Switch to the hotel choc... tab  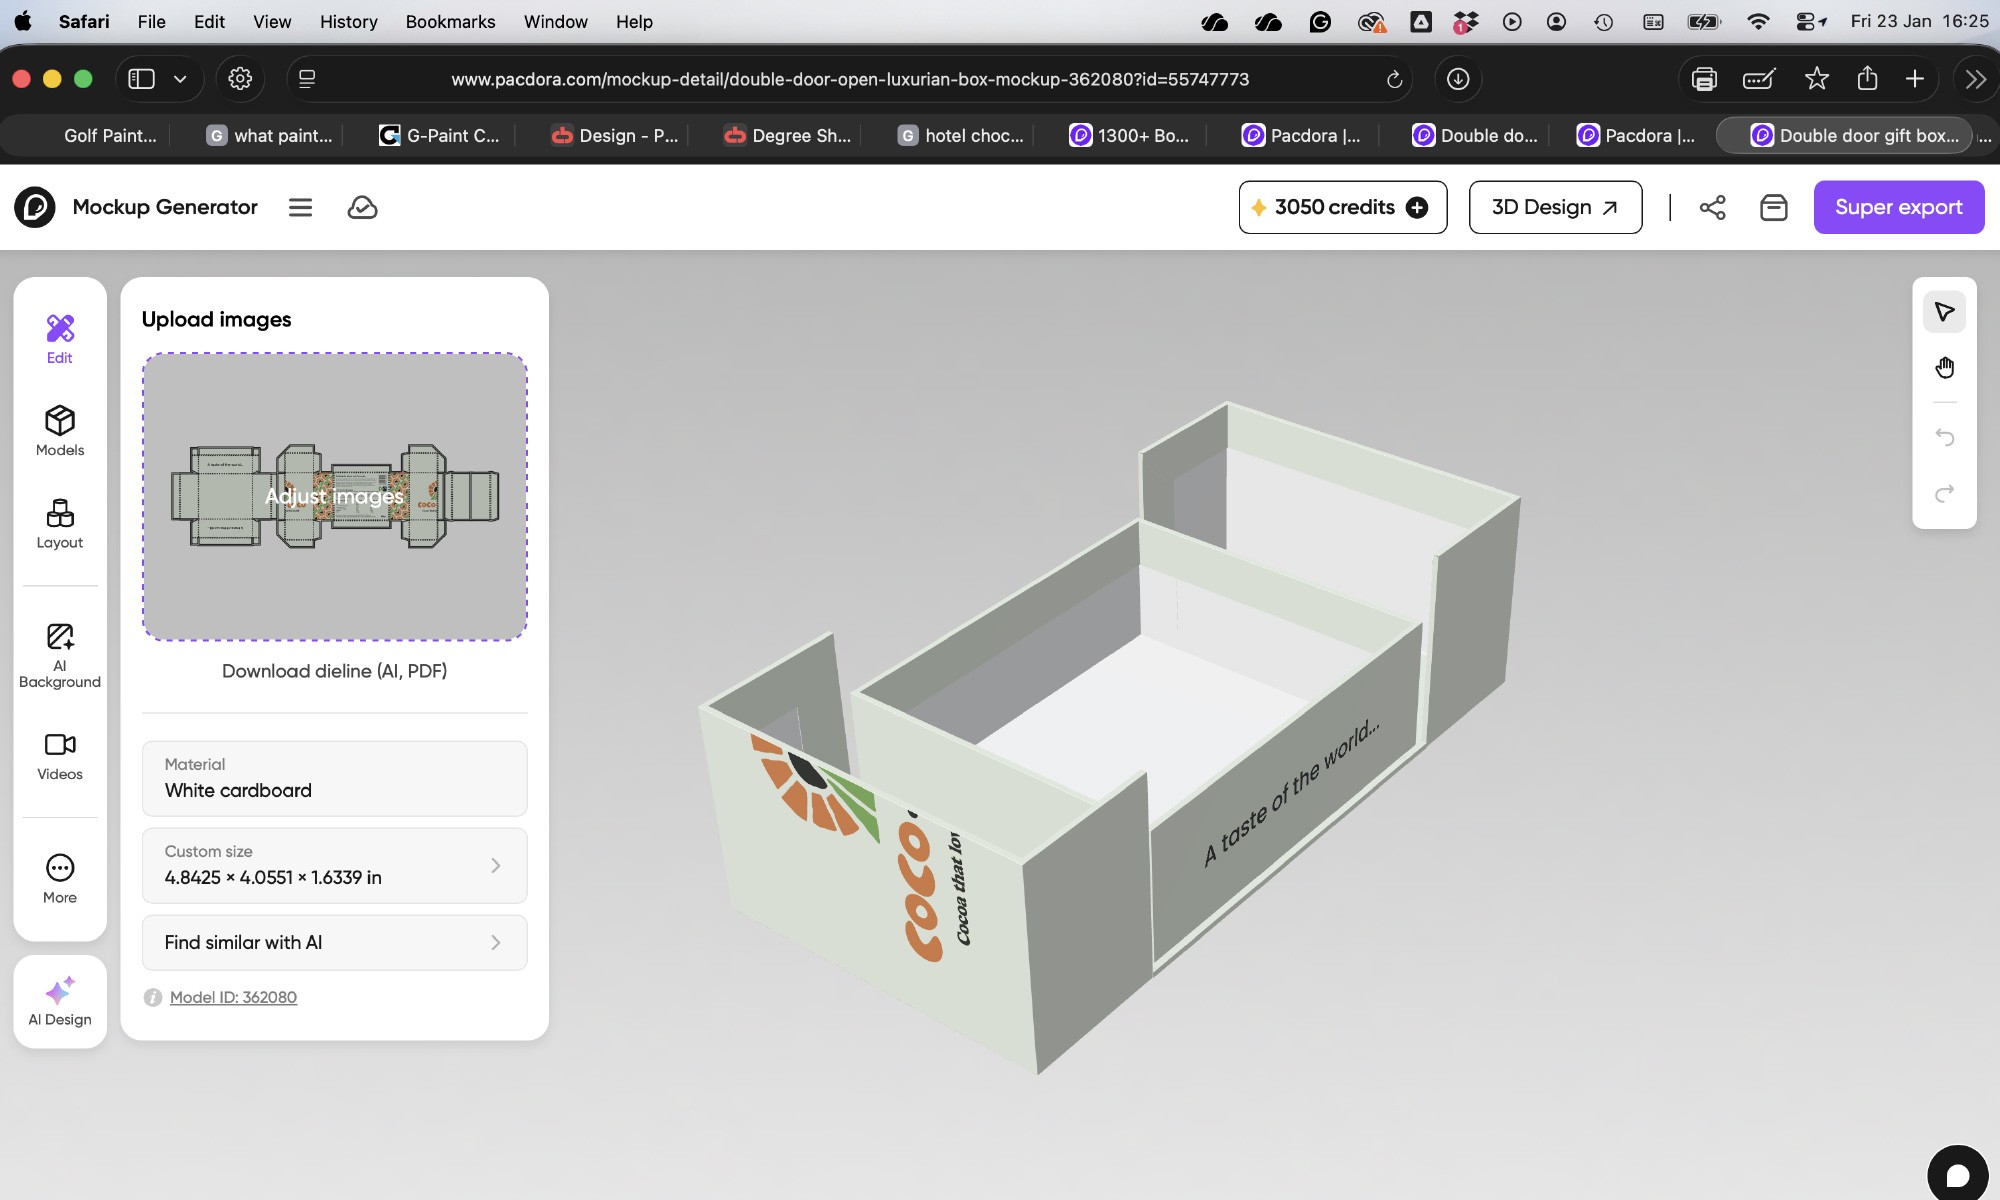[x=960, y=135]
